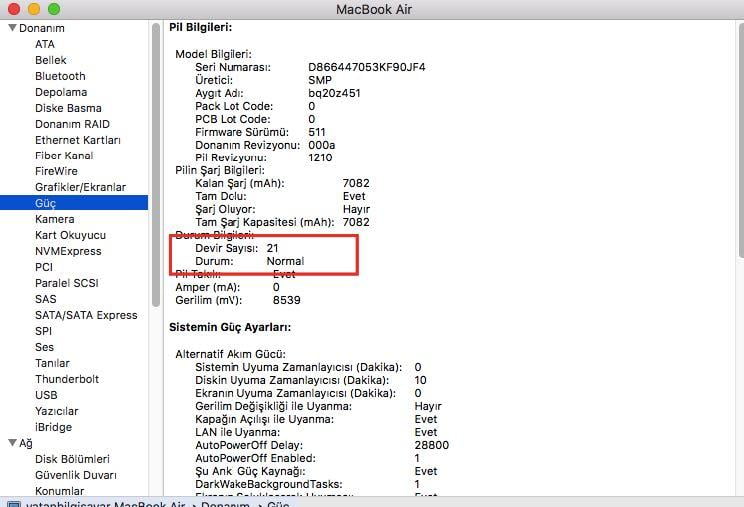Select Grafikler/Ekranlar entry
Screen dimensions: 744x507
click(x=80, y=187)
